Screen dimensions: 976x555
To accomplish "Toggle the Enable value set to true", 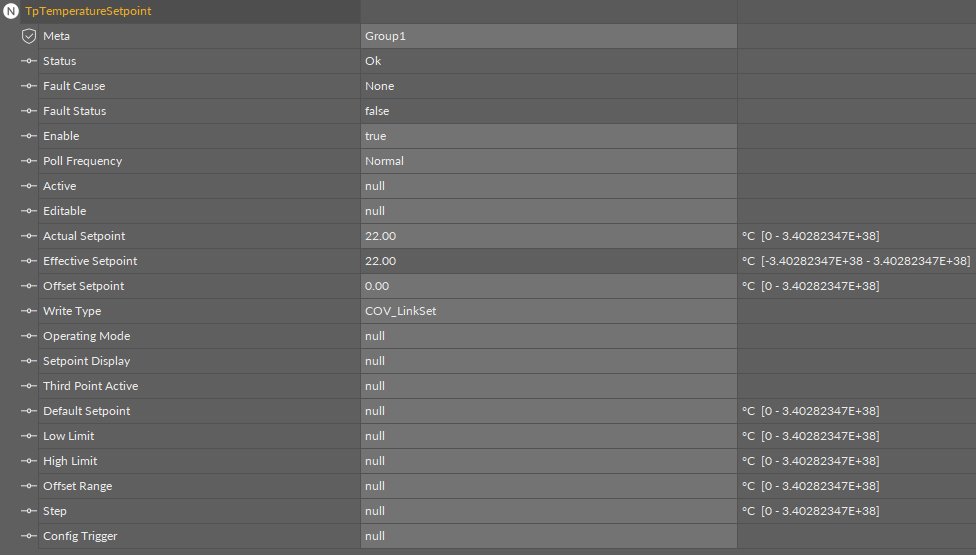I will coord(548,136).
